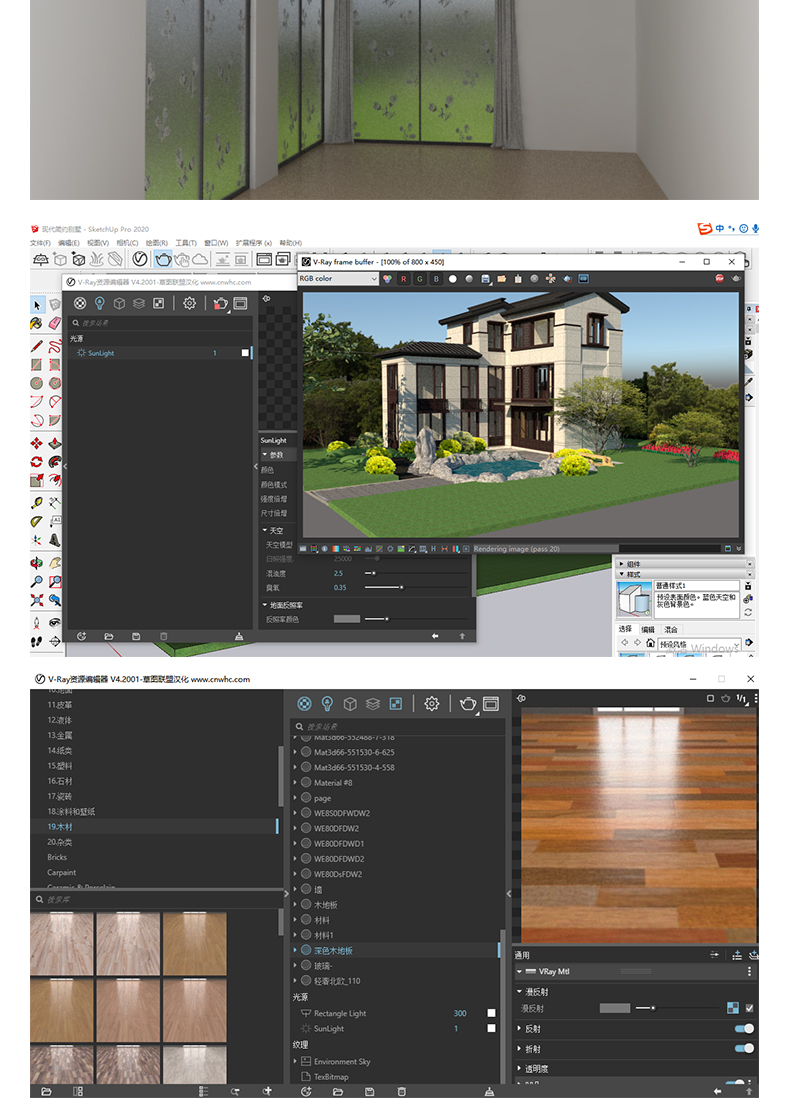Collapse the 天空 section in SunLight settings
Image resolution: width=790 pixels, height=1116 pixels.
tap(265, 530)
